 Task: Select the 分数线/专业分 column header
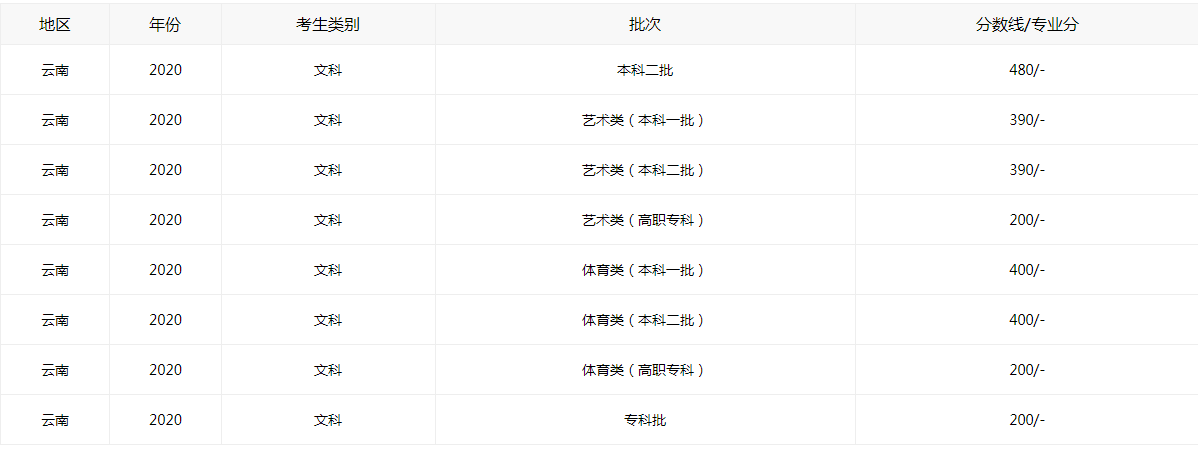click(x=1027, y=25)
